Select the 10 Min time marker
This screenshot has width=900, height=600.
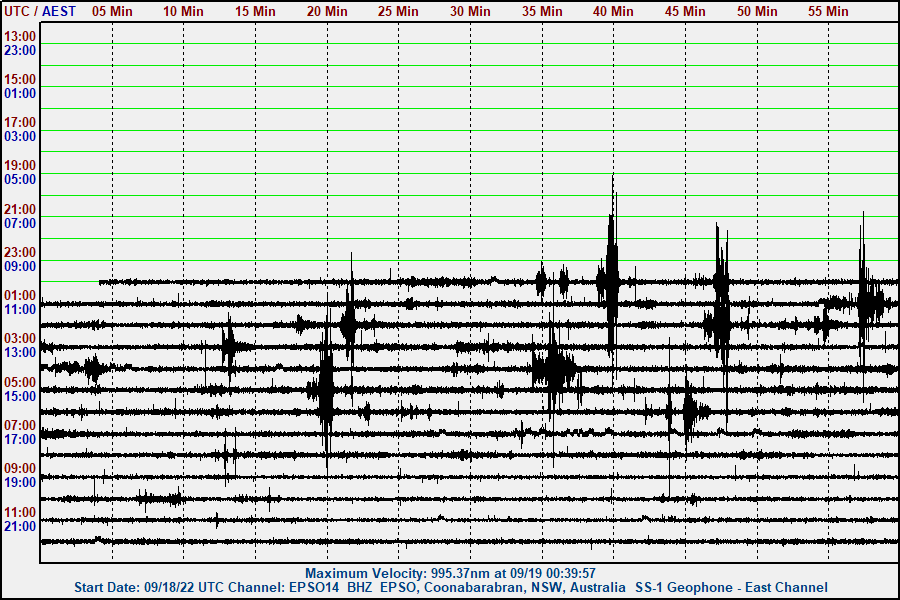tap(184, 11)
